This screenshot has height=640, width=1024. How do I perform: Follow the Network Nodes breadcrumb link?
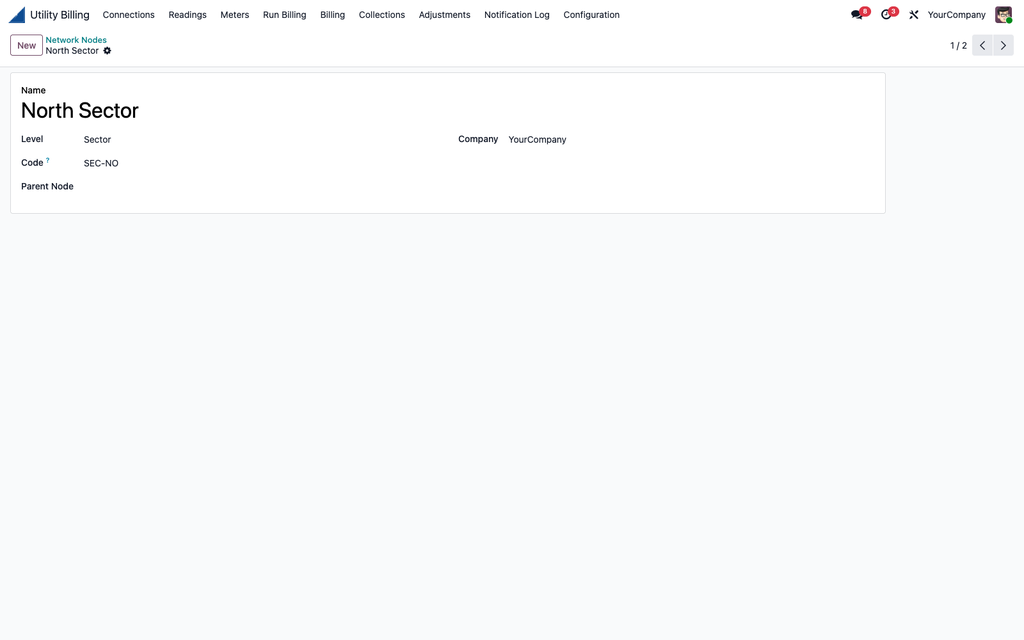coord(76,40)
